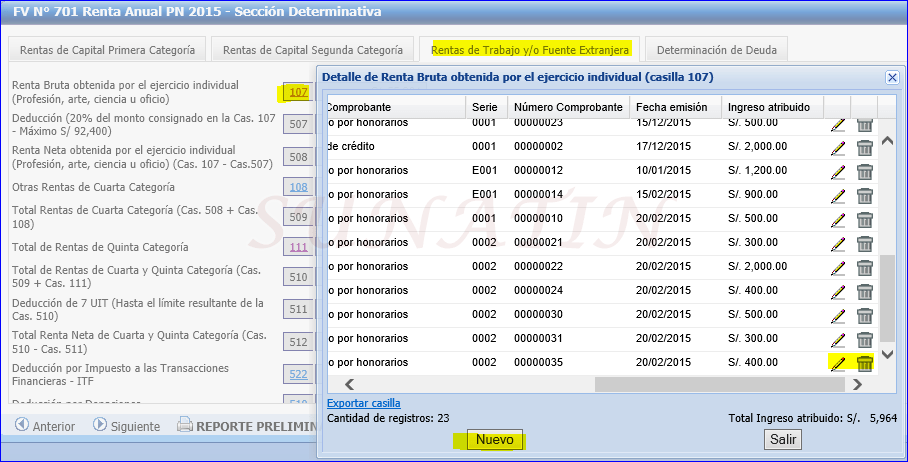Viewport: 908px width, 462px height.
Task: Edit the row with comprobante 00000014
Action: tap(837, 196)
